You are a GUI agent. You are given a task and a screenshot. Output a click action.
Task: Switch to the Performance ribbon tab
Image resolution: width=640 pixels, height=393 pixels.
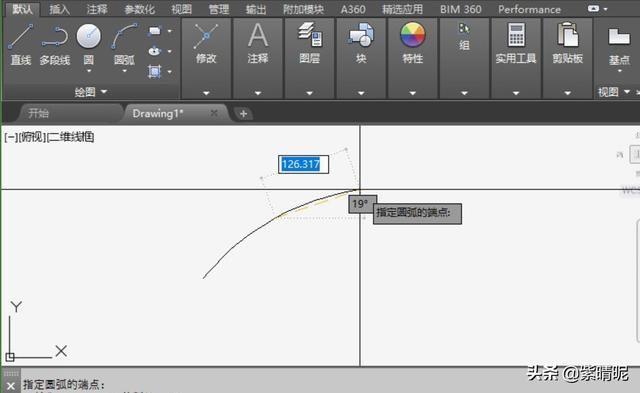pyautogui.click(x=529, y=9)
